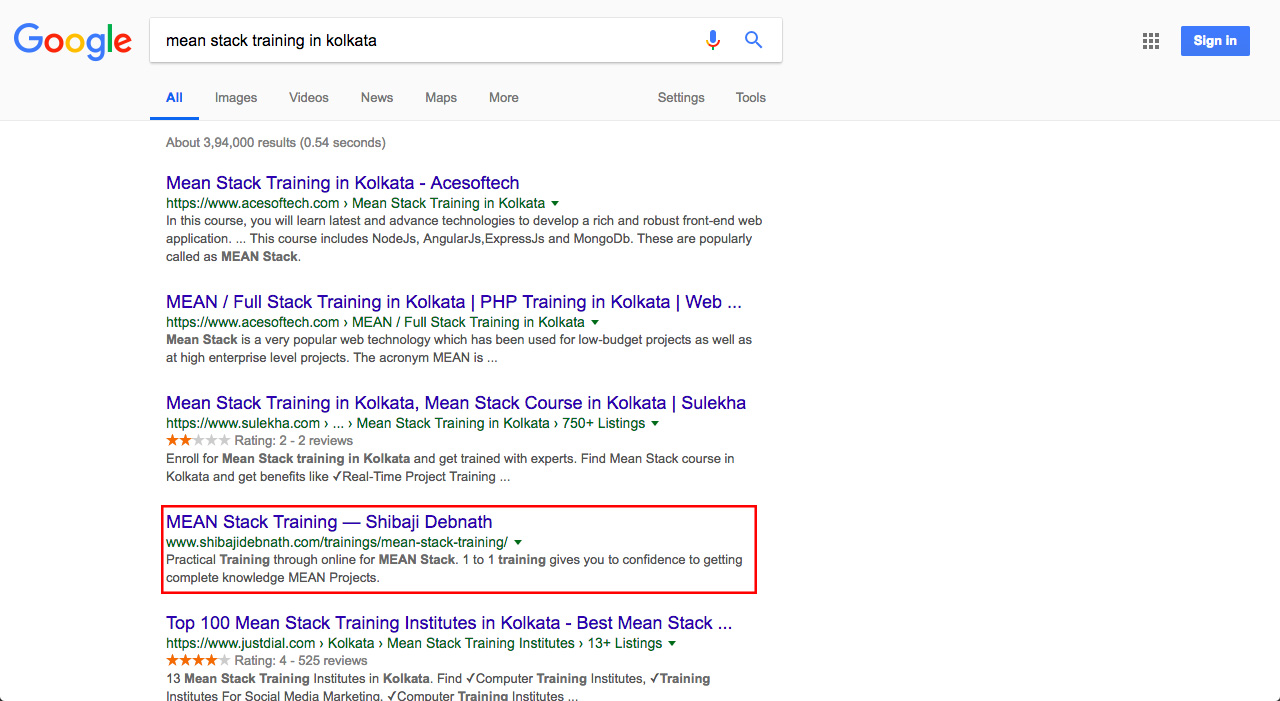Viewport: 1280px width, 701px height.
Task: Expand dropdown arrow beside MEAN / Full Stack URL
Action: [x=595, y=323]
